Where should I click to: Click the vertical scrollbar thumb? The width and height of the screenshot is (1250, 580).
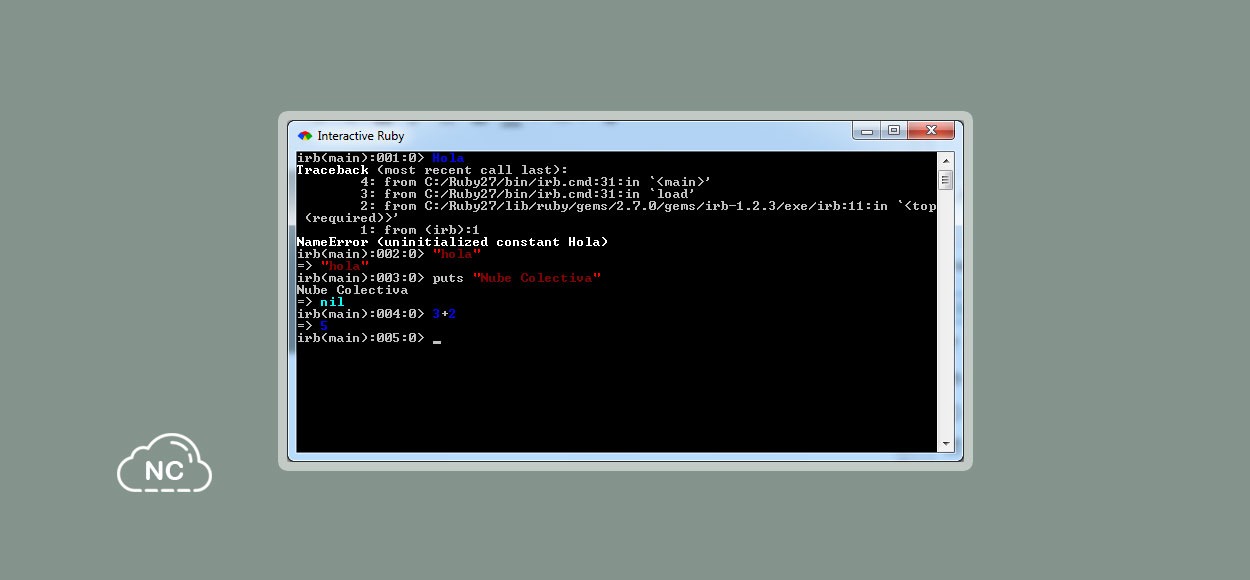tap(945, 180)
